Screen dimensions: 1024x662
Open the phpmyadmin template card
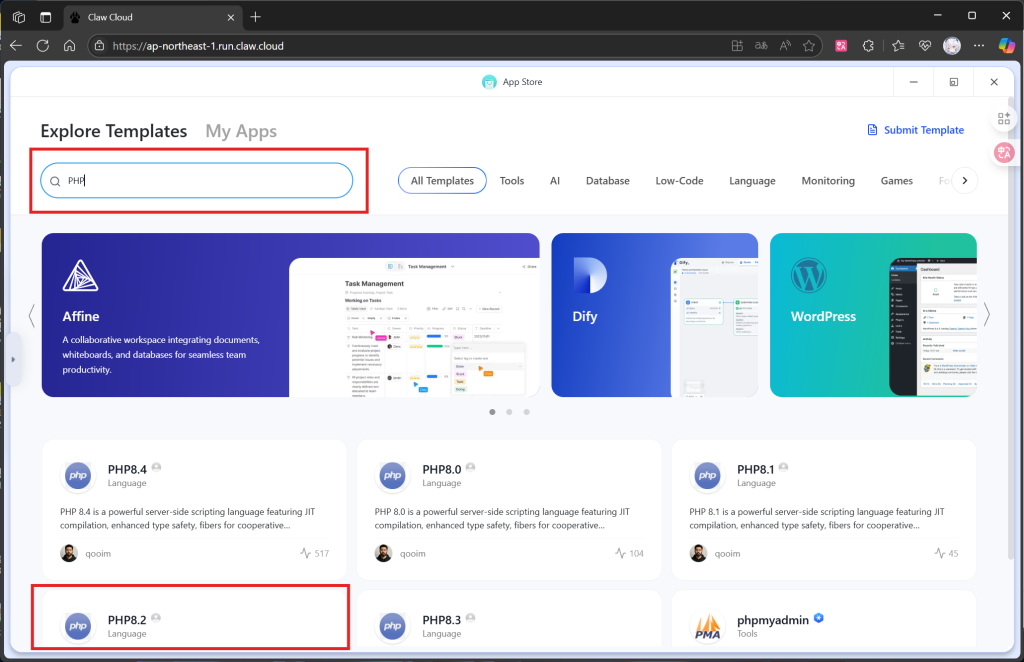pyautogui.click(x=824, y=620)
